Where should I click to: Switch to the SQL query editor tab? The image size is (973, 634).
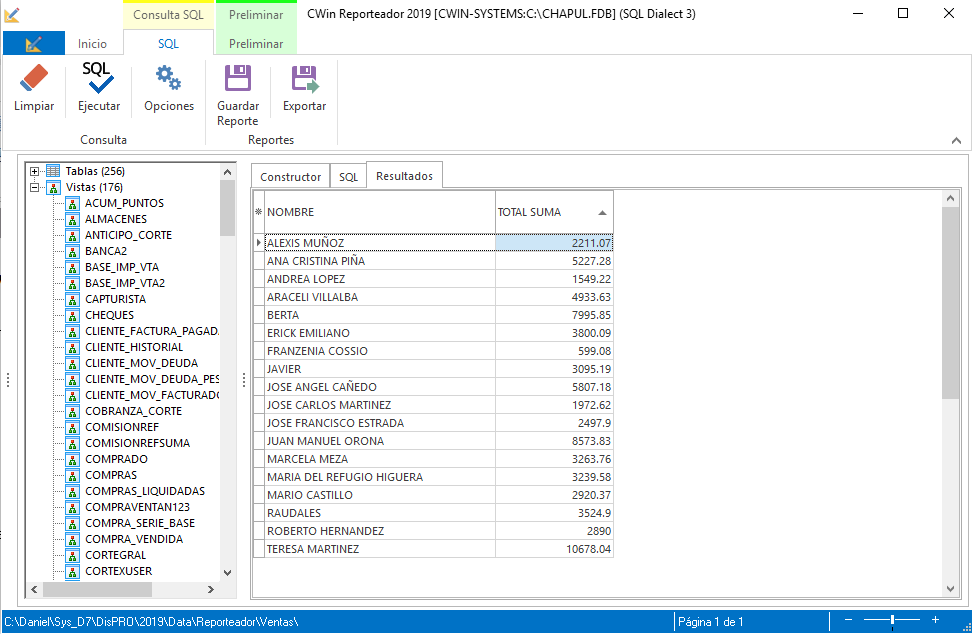(348, 177)
